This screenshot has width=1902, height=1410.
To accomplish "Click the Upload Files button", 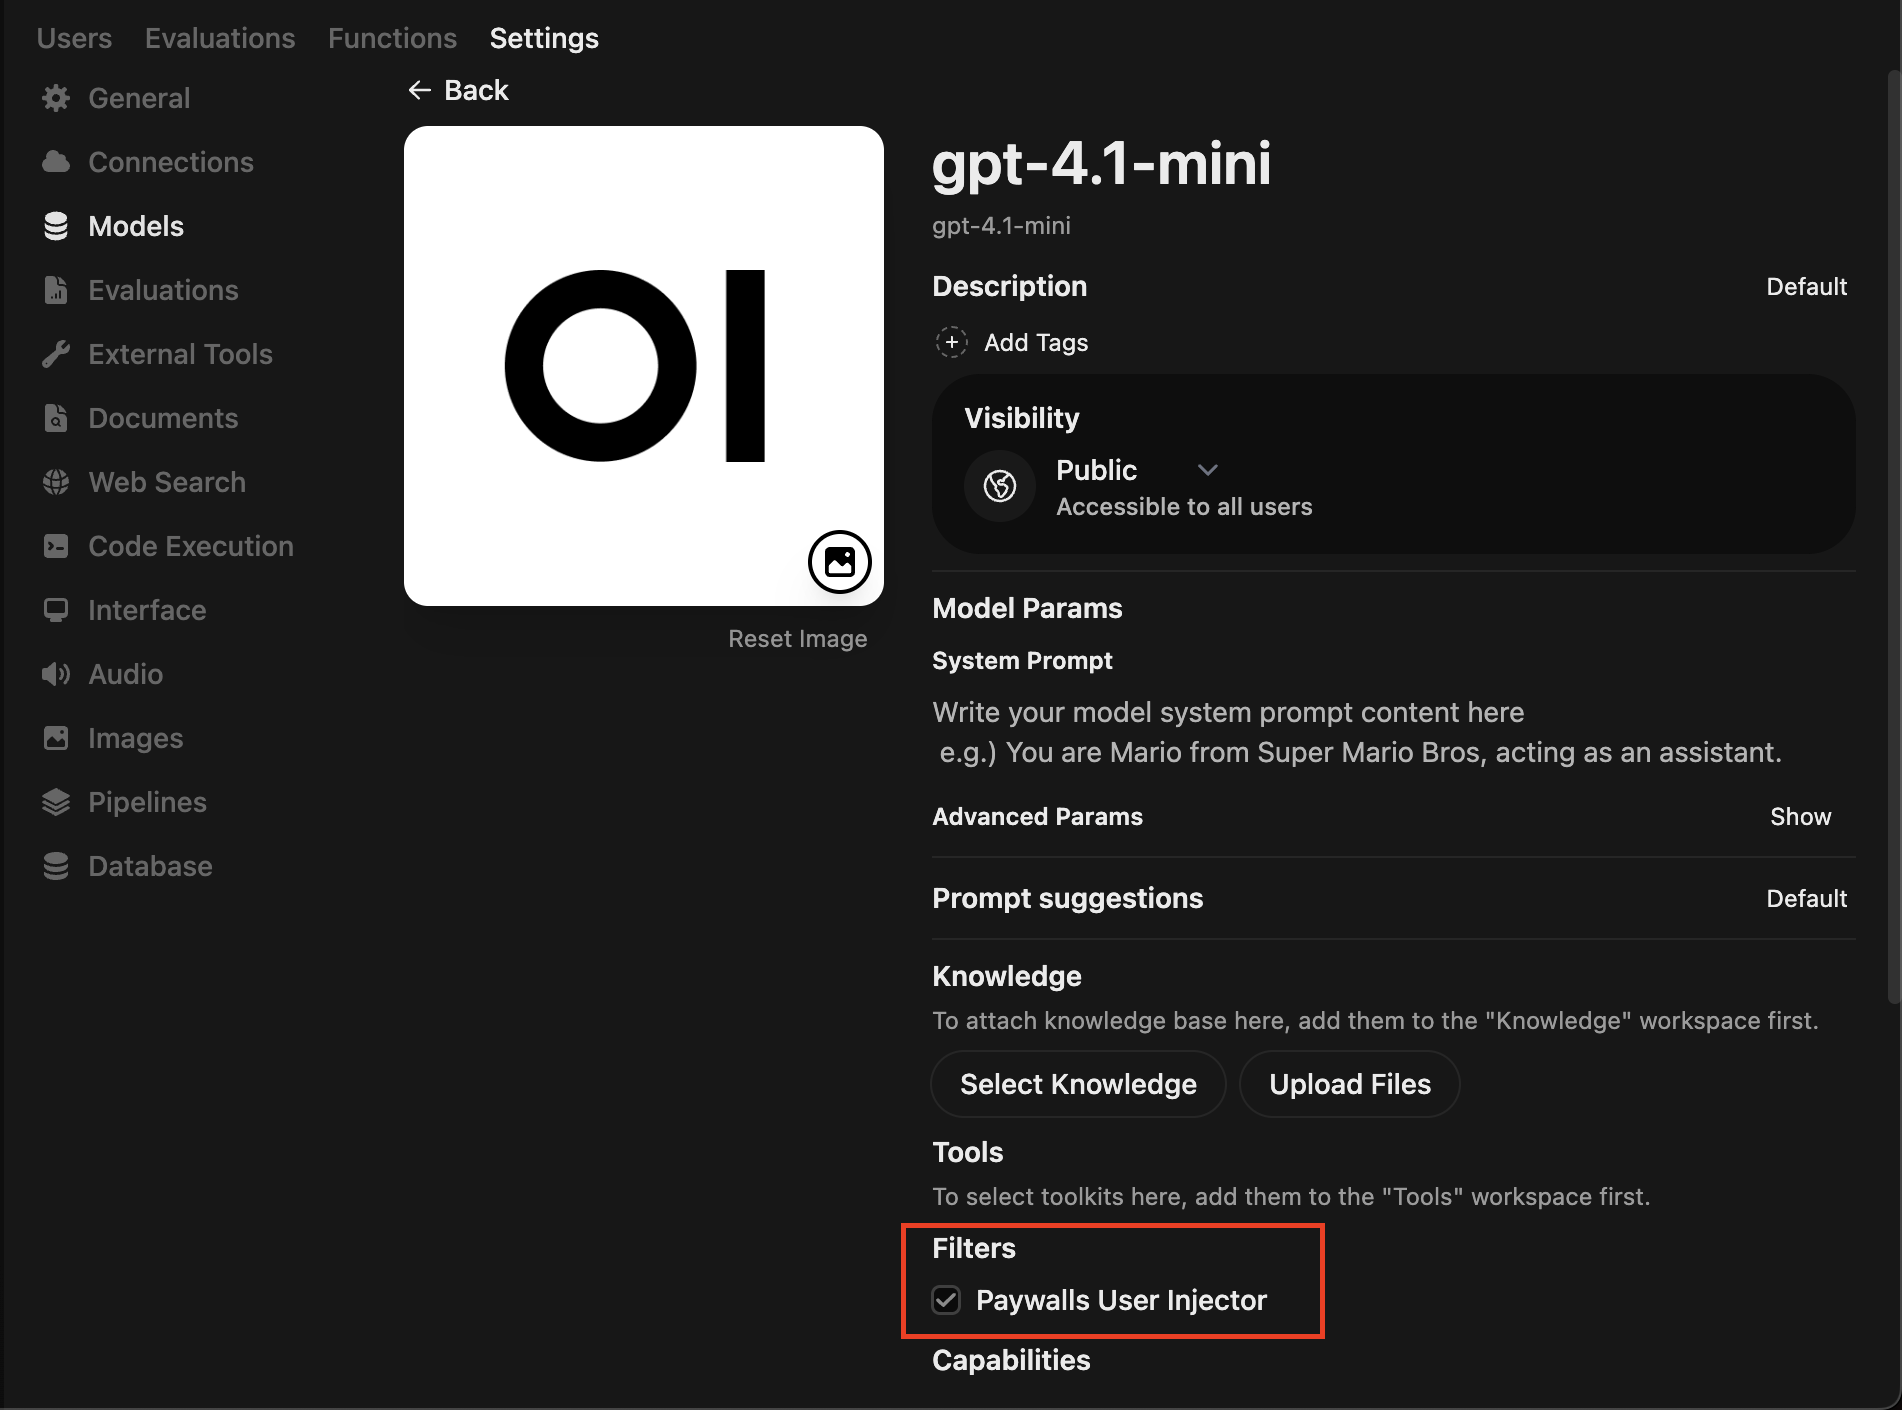I will pos(1350,1084).
